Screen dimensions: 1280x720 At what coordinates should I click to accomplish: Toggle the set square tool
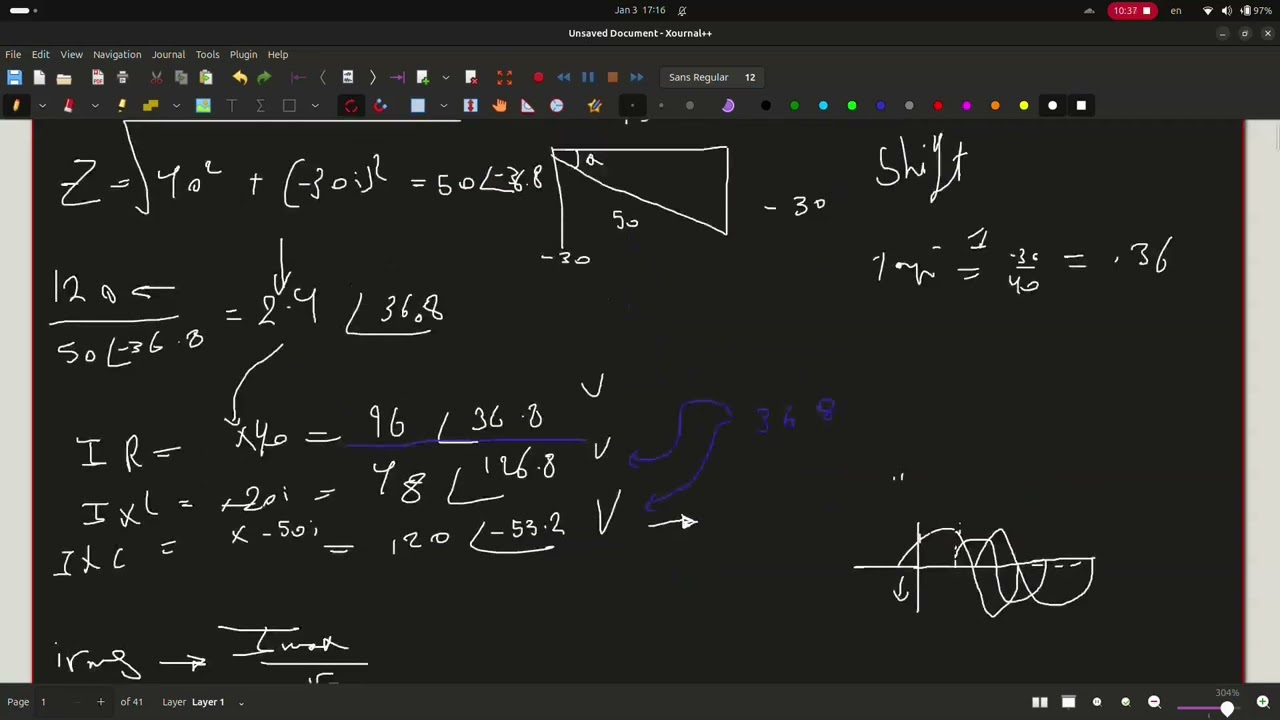(x=528, y=105)
